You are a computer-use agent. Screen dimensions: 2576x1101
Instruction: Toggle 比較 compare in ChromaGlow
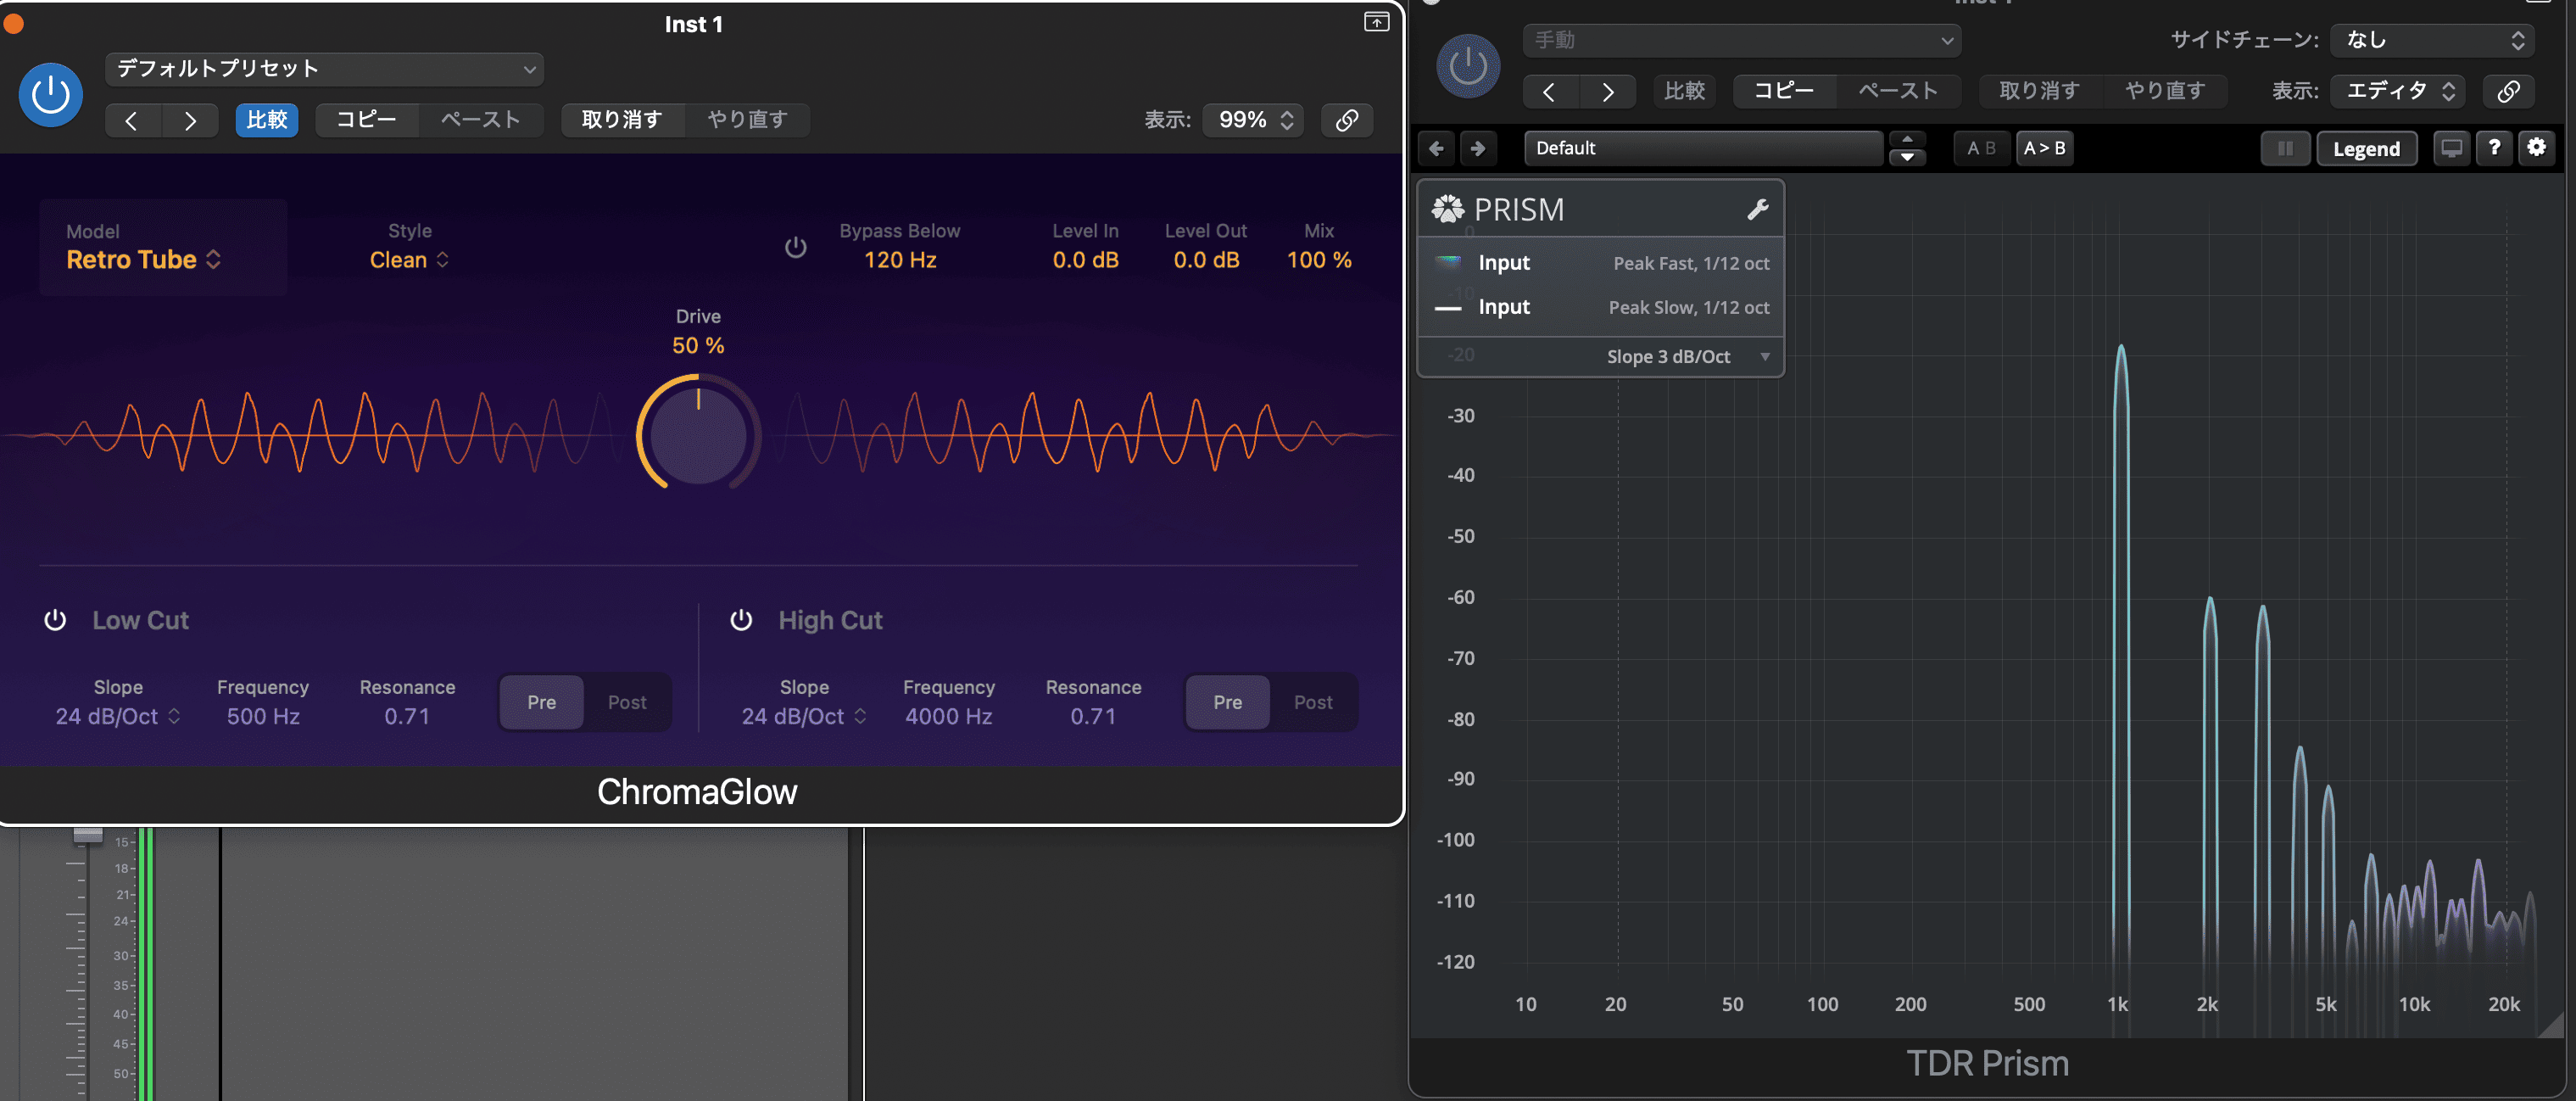(267, 120)
